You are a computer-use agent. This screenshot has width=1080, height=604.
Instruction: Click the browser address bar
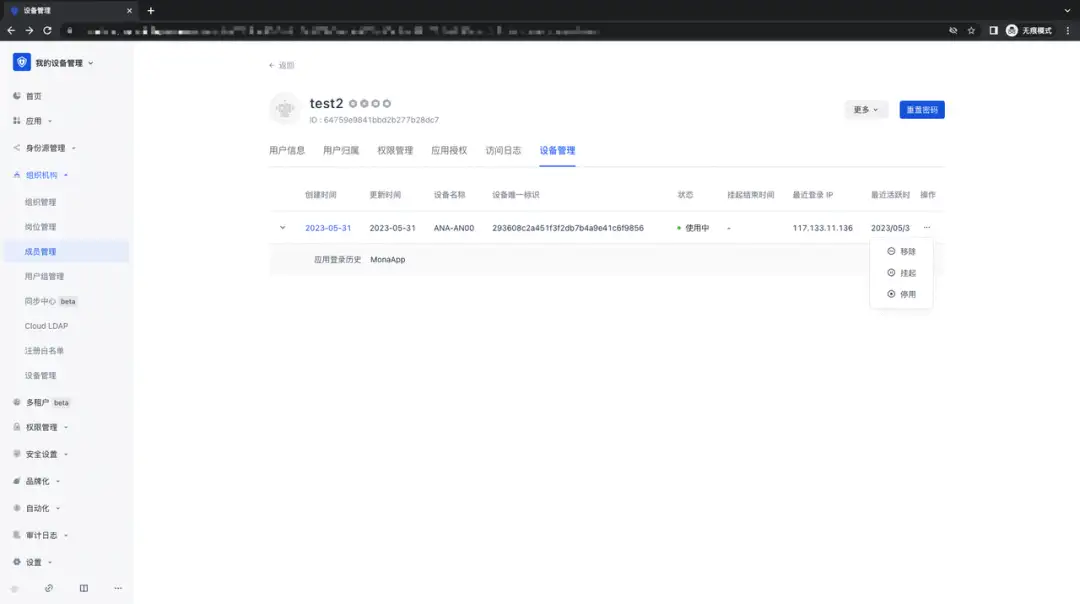pyautogui.click(x=503, y=30)
